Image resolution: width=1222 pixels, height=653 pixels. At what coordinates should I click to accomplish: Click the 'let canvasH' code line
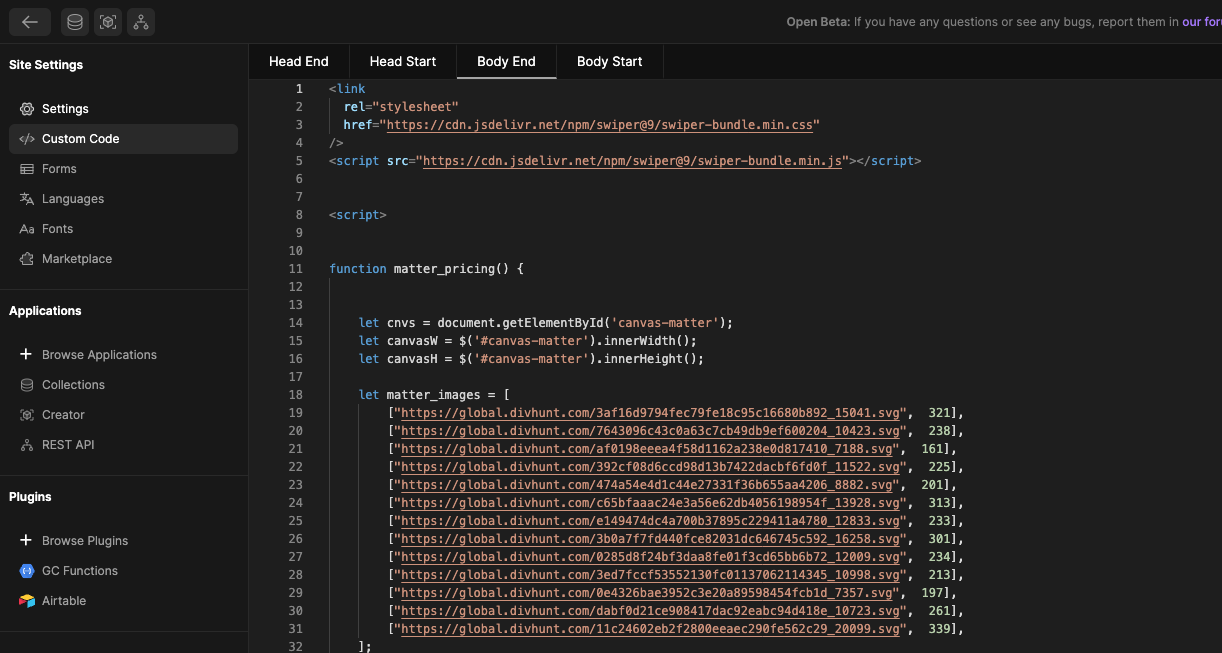tap(531, 359)
